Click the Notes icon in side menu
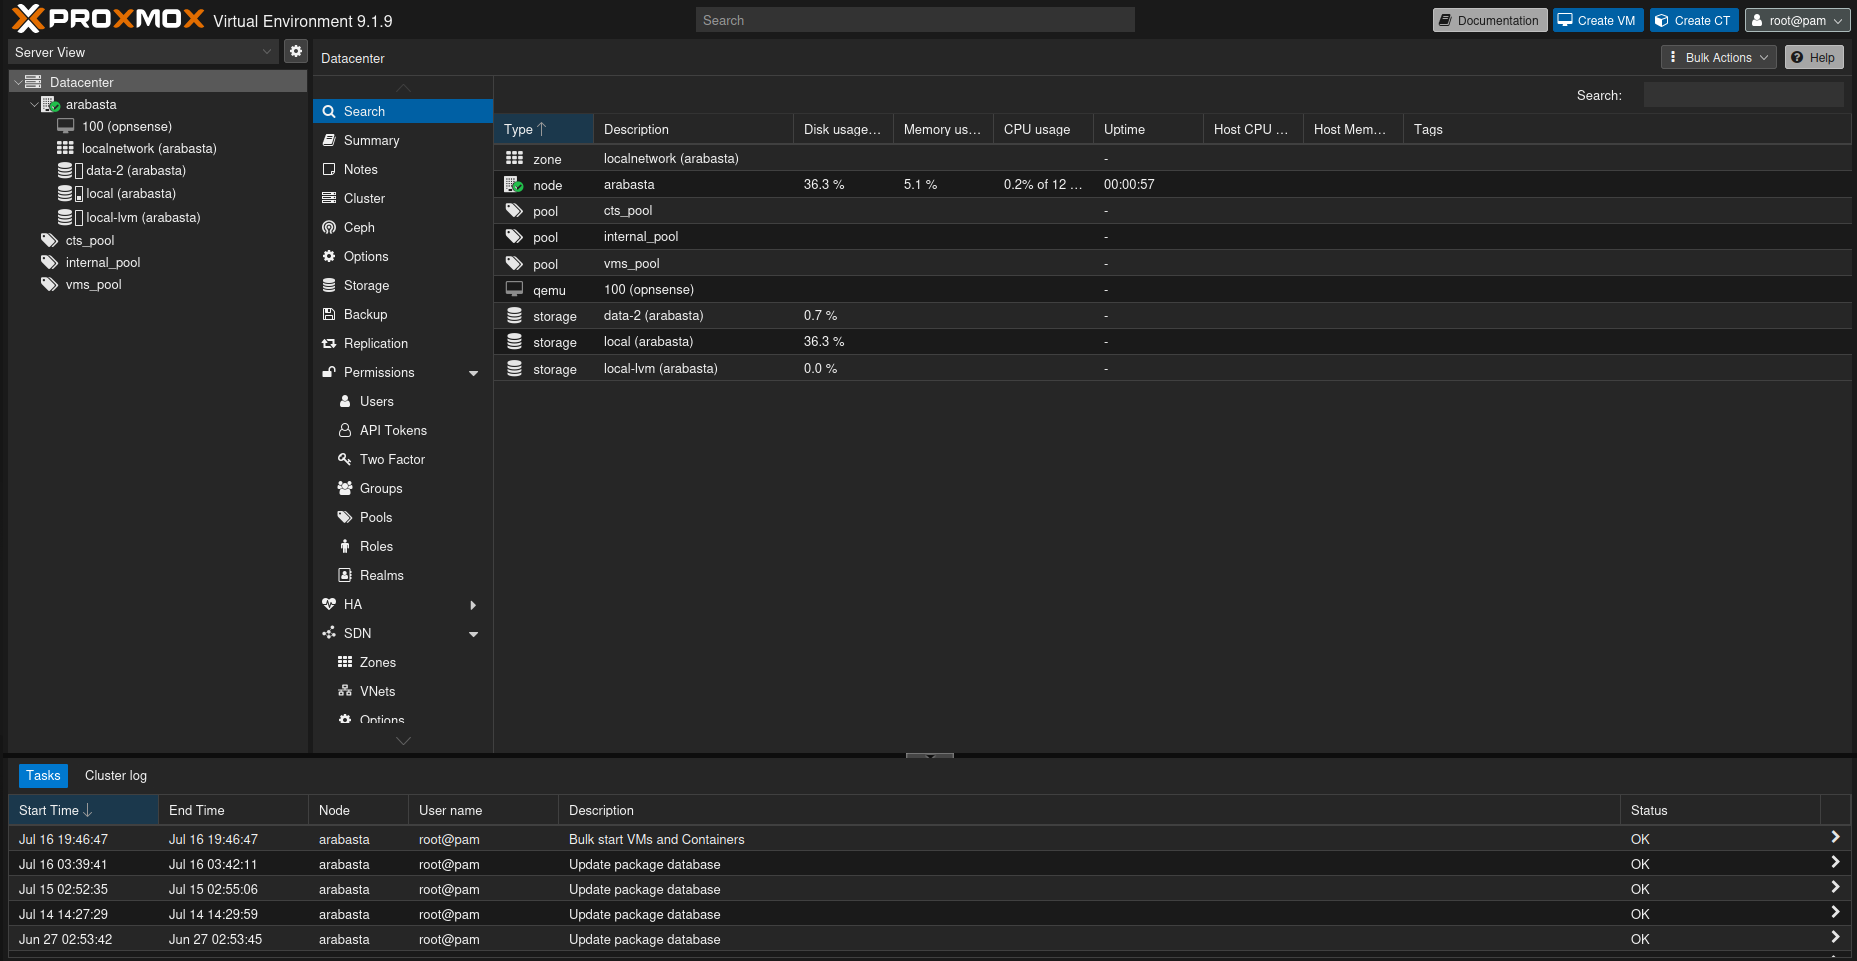The image size is (1857, 961). (x=329, y=169)
